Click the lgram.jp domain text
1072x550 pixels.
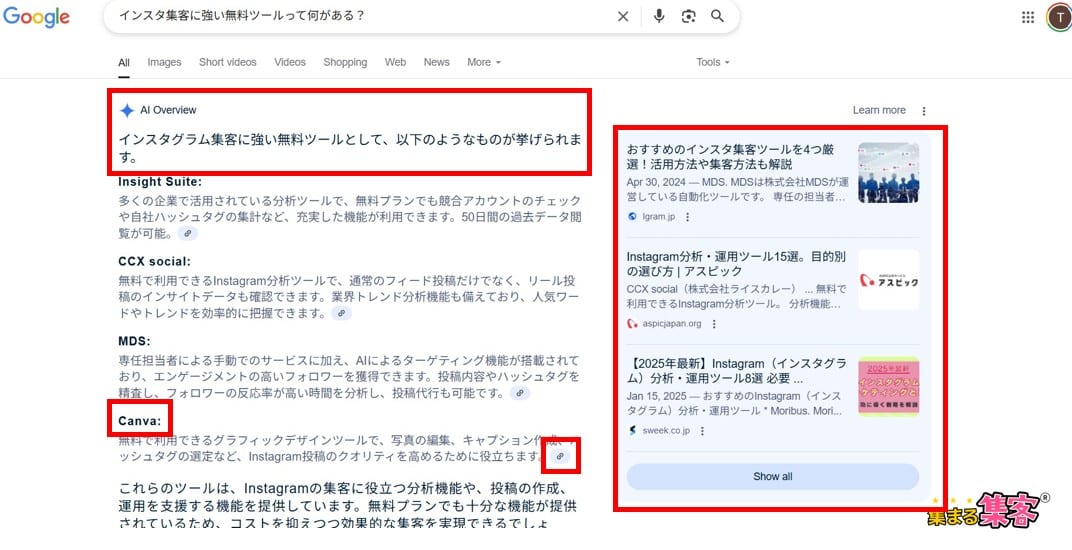click(x=658, y=217)
